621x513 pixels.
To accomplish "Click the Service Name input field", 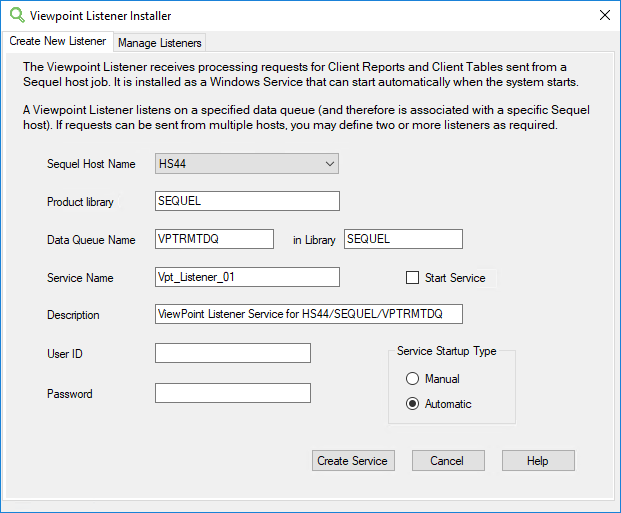I will pos(247,277).
